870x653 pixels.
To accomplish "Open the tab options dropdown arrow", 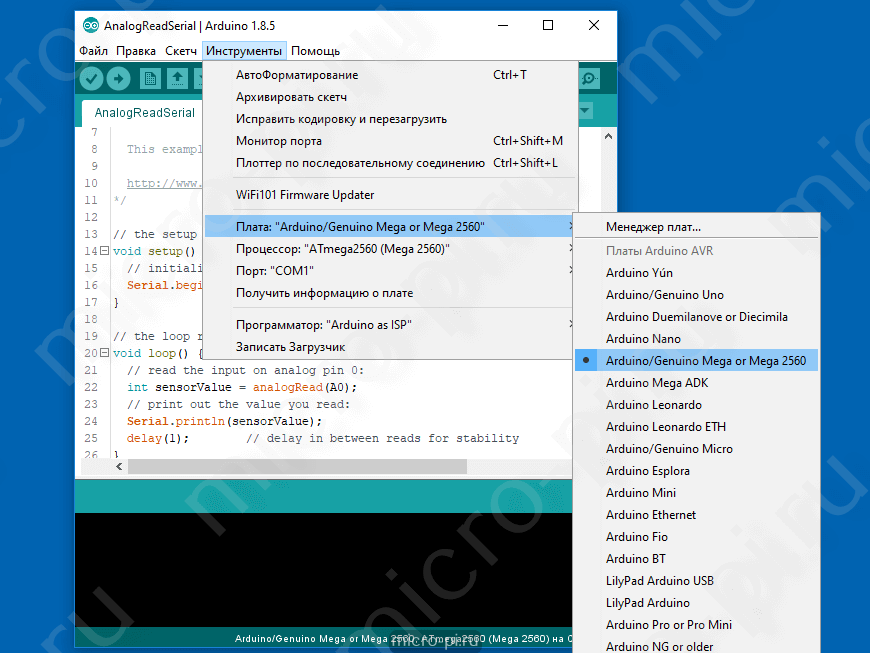I will pos(585,111).
